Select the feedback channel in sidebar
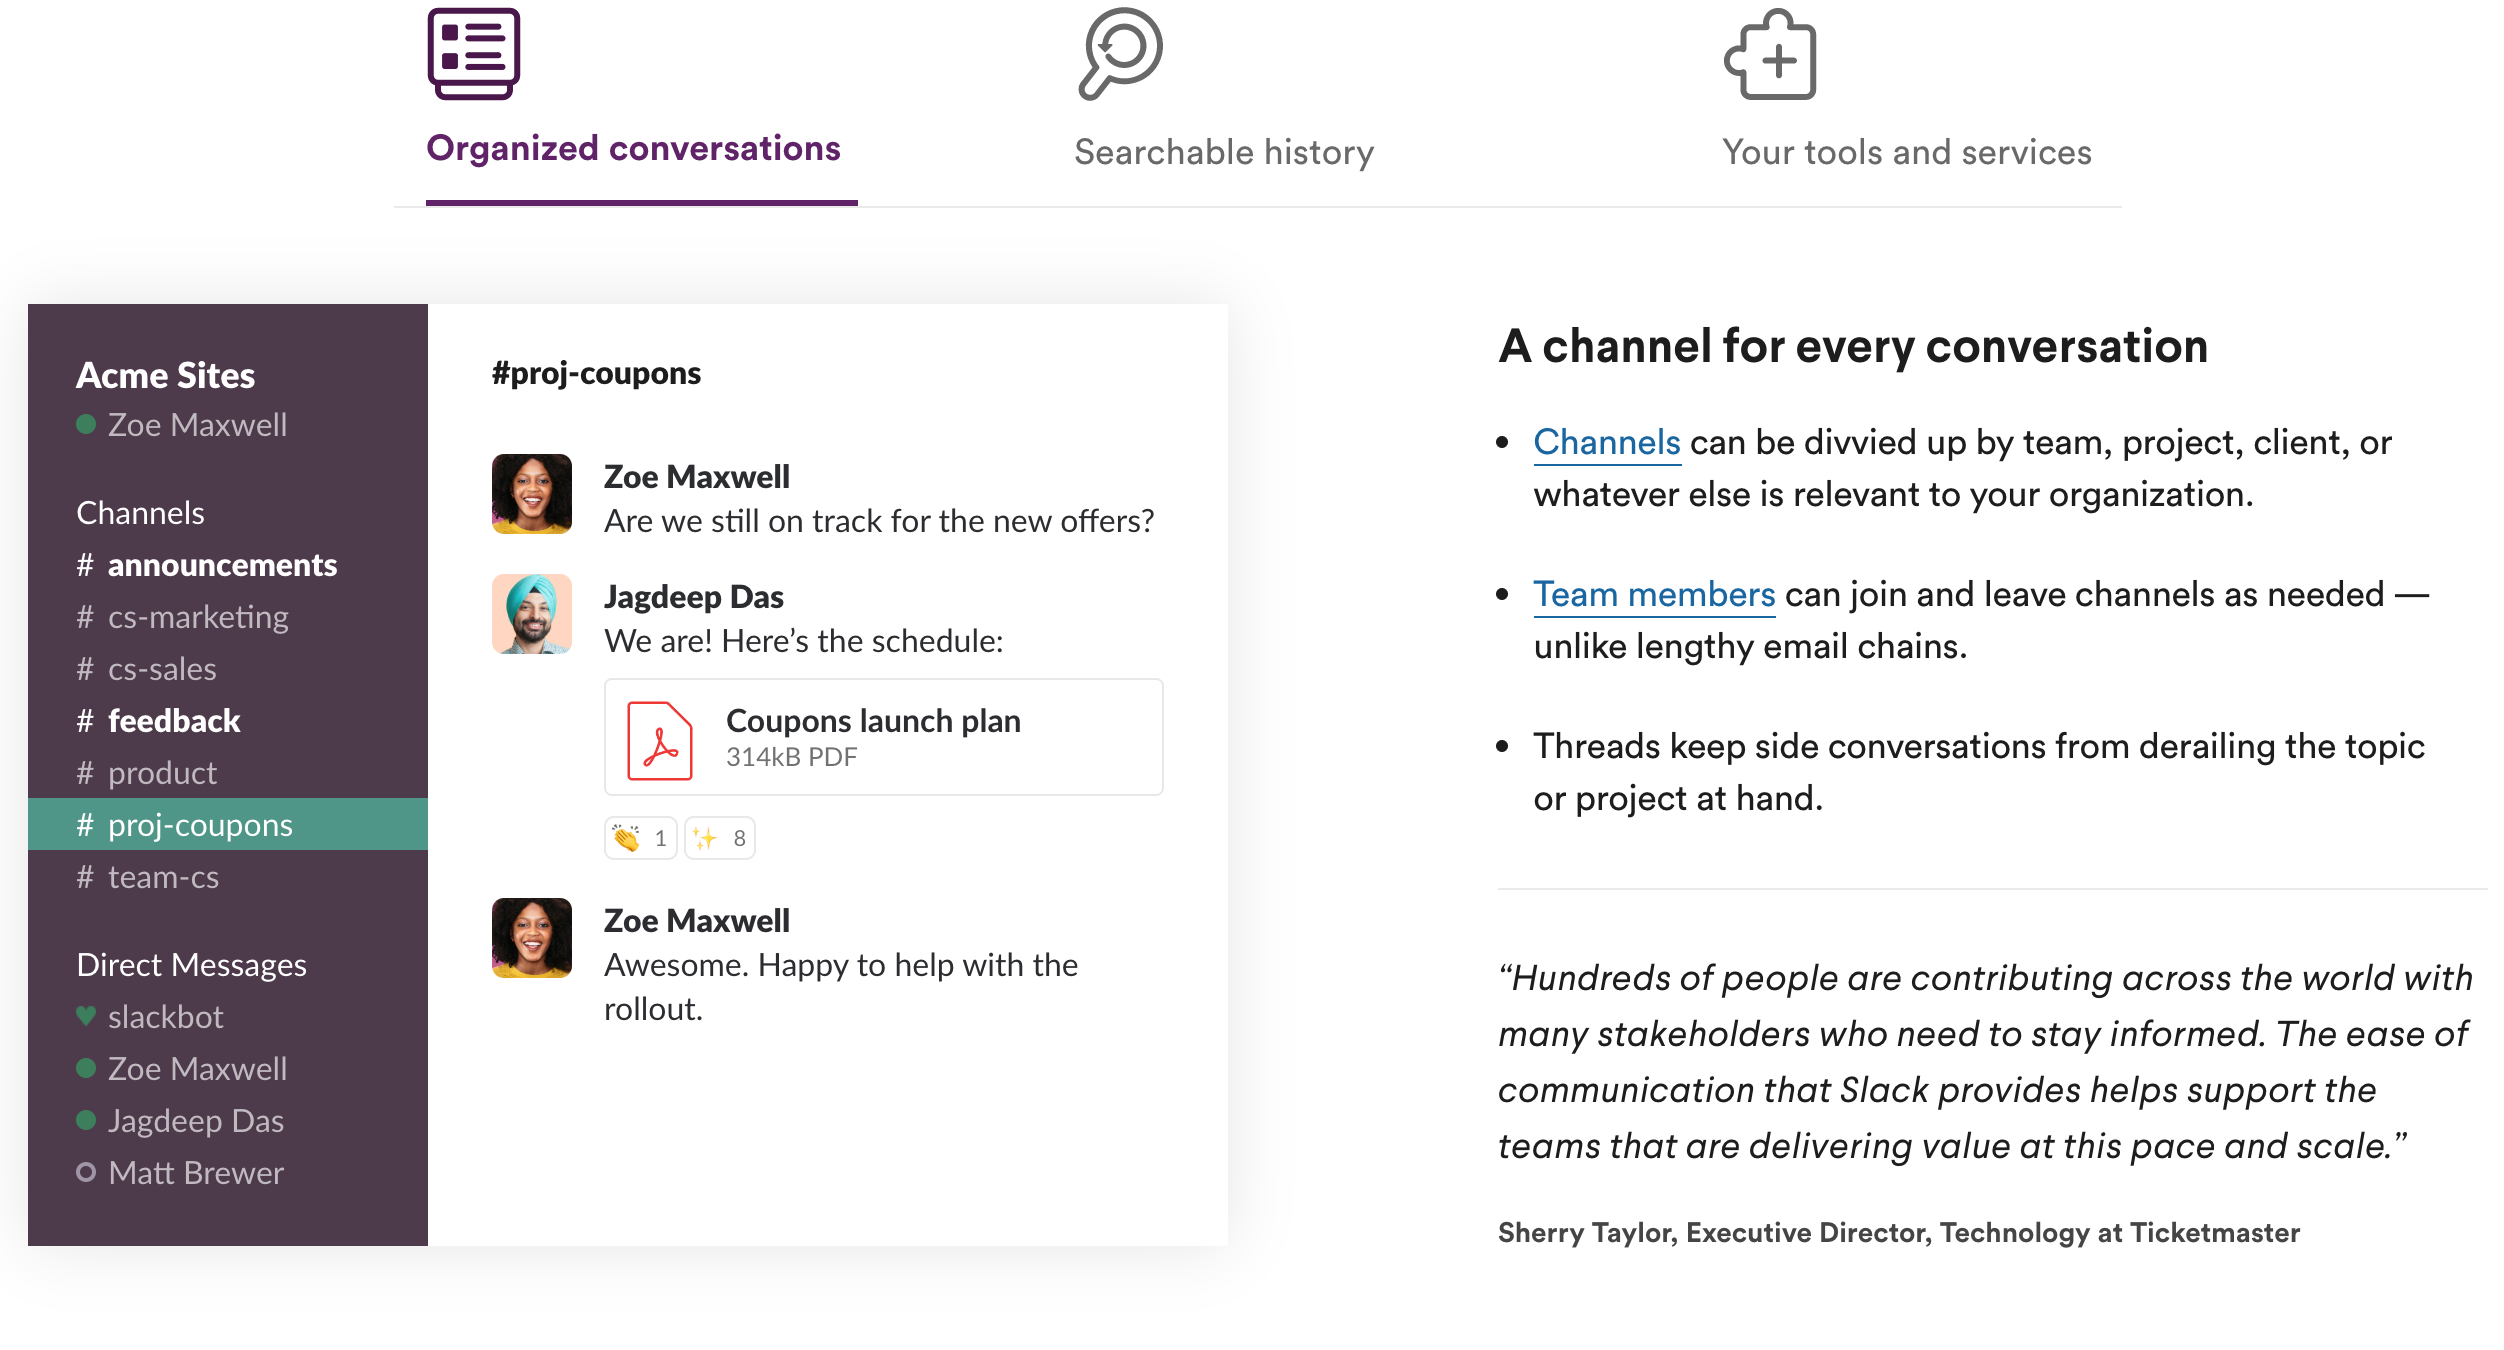The image size is (2504, 1350). click(174, 721)
